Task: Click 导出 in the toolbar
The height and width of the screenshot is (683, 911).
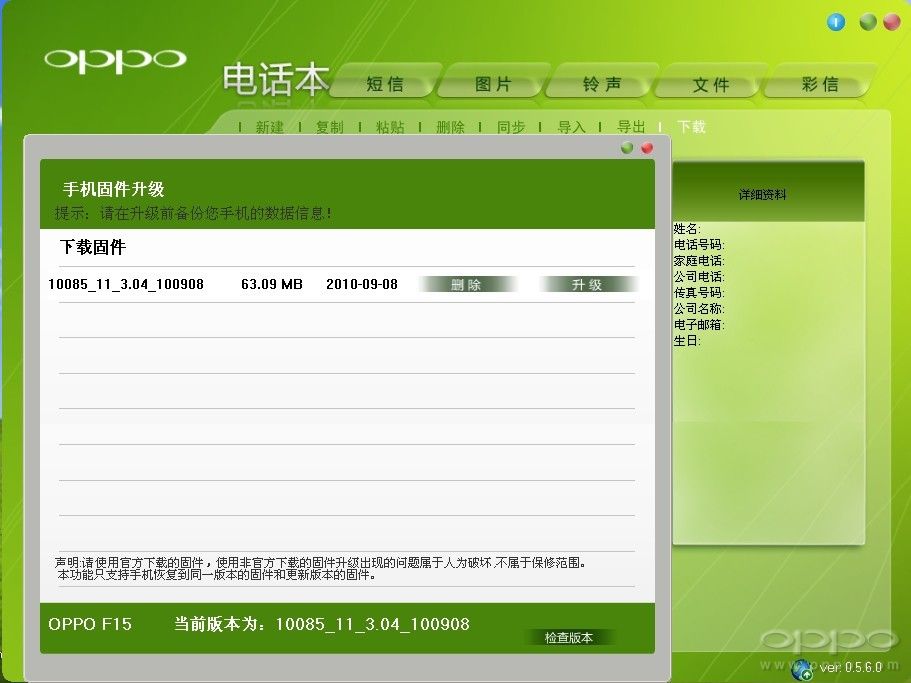Action: pos(632,127)
